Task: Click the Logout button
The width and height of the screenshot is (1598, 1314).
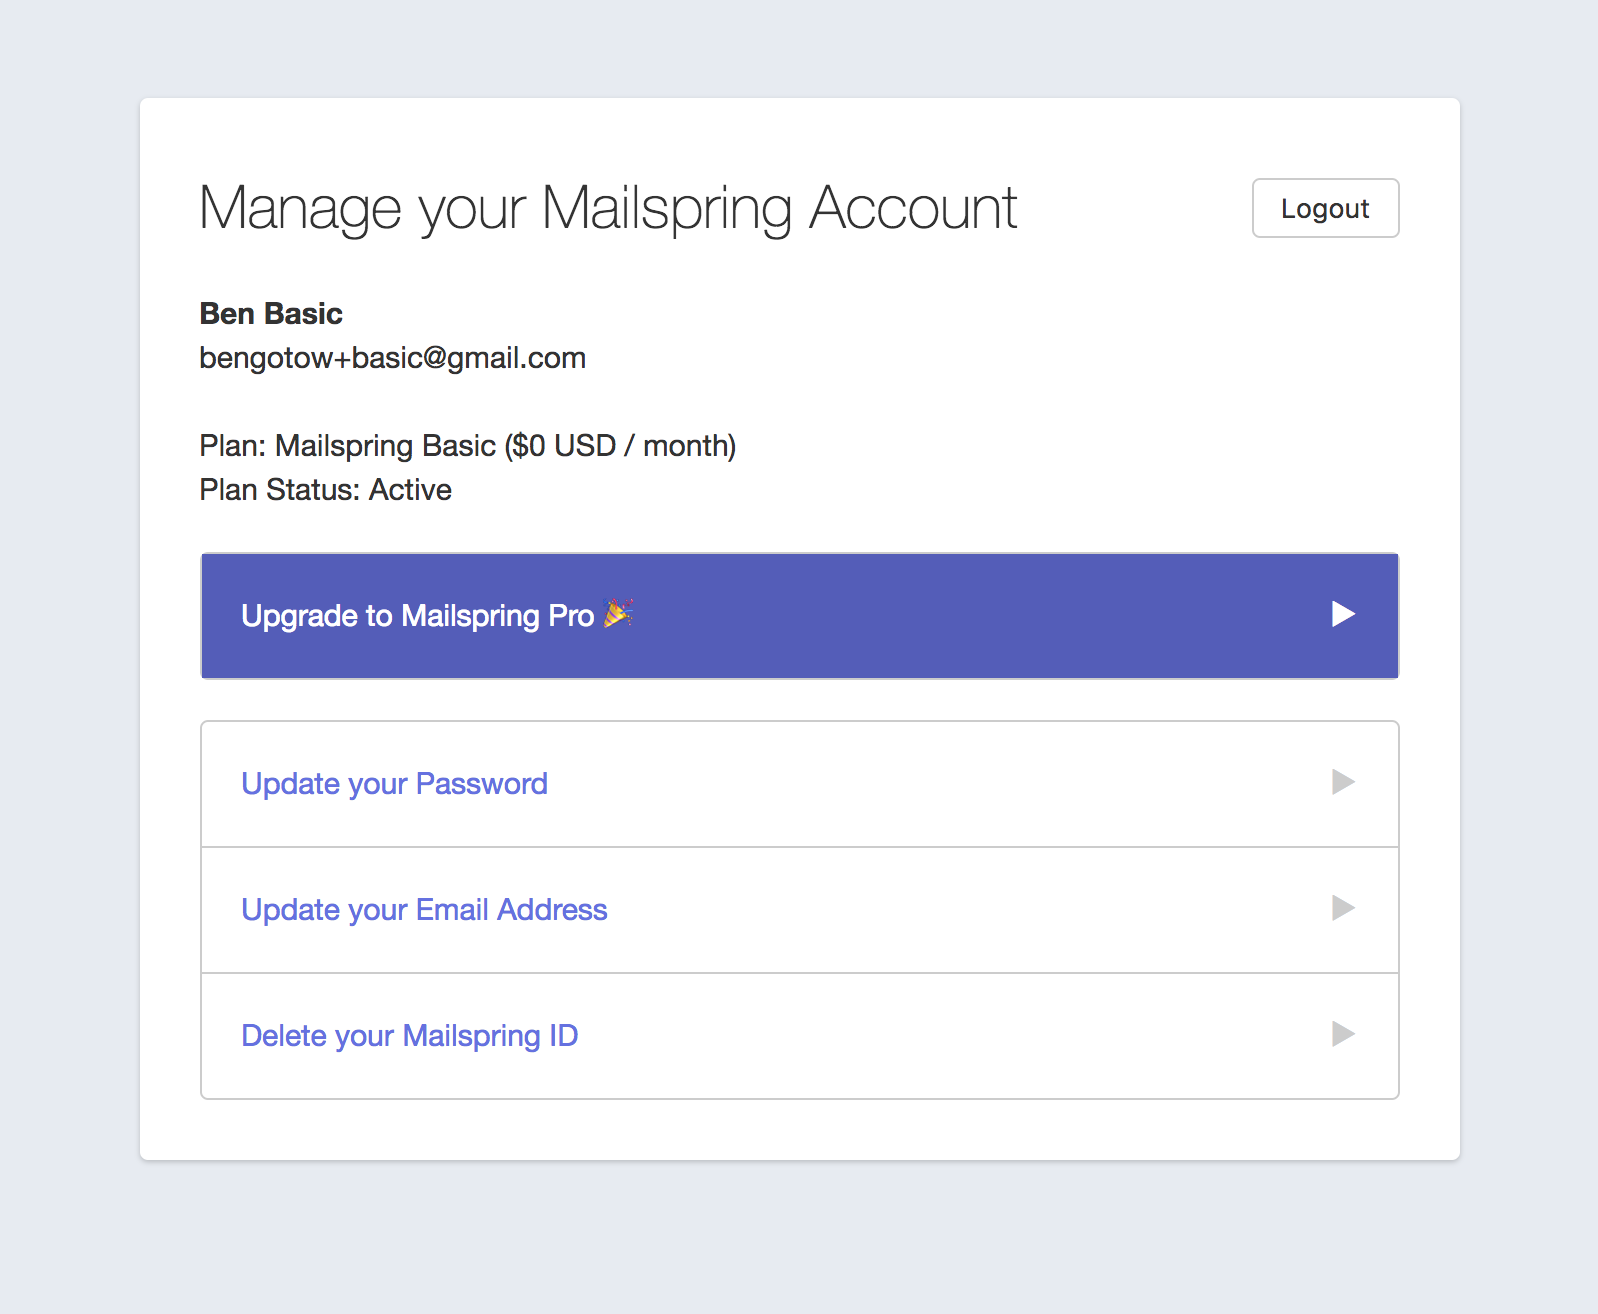Action: pos(1325,208)
